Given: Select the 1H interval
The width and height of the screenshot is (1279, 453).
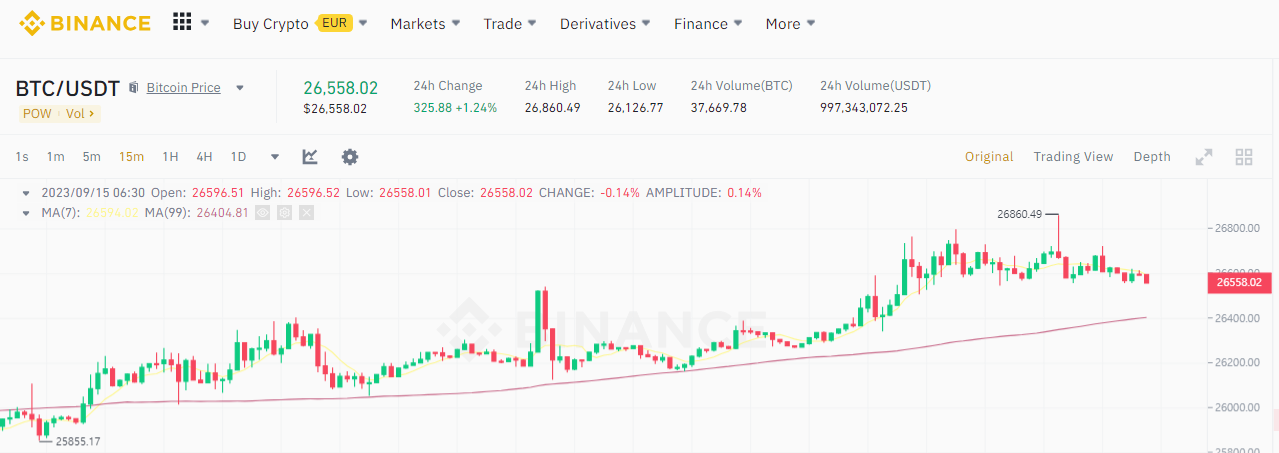Looking at the screenshot, I should click(170, 156).
